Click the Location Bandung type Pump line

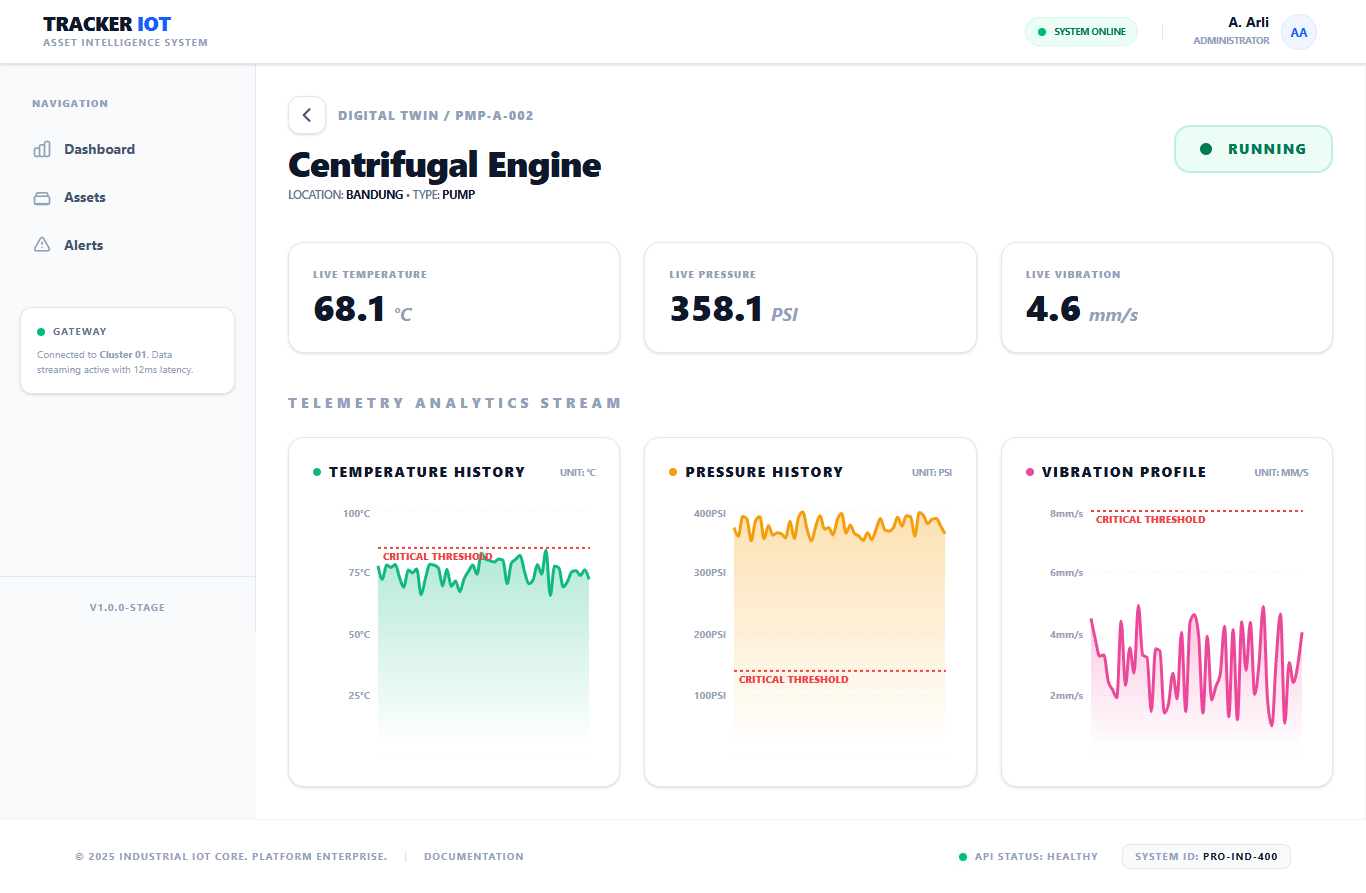coord(382,195)
